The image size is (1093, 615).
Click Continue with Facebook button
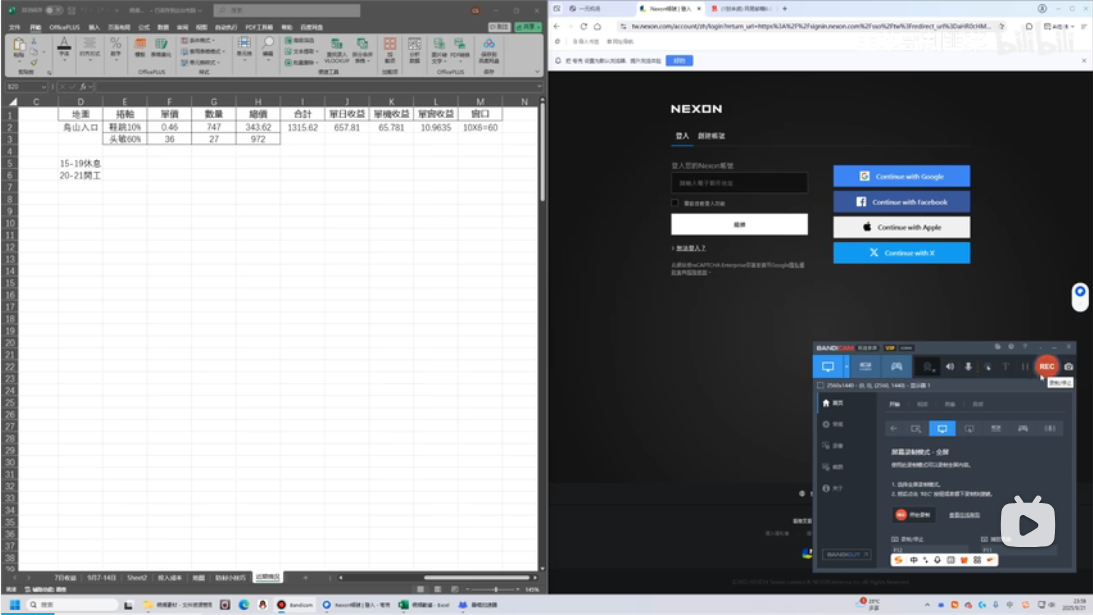[x=901, y=202]
